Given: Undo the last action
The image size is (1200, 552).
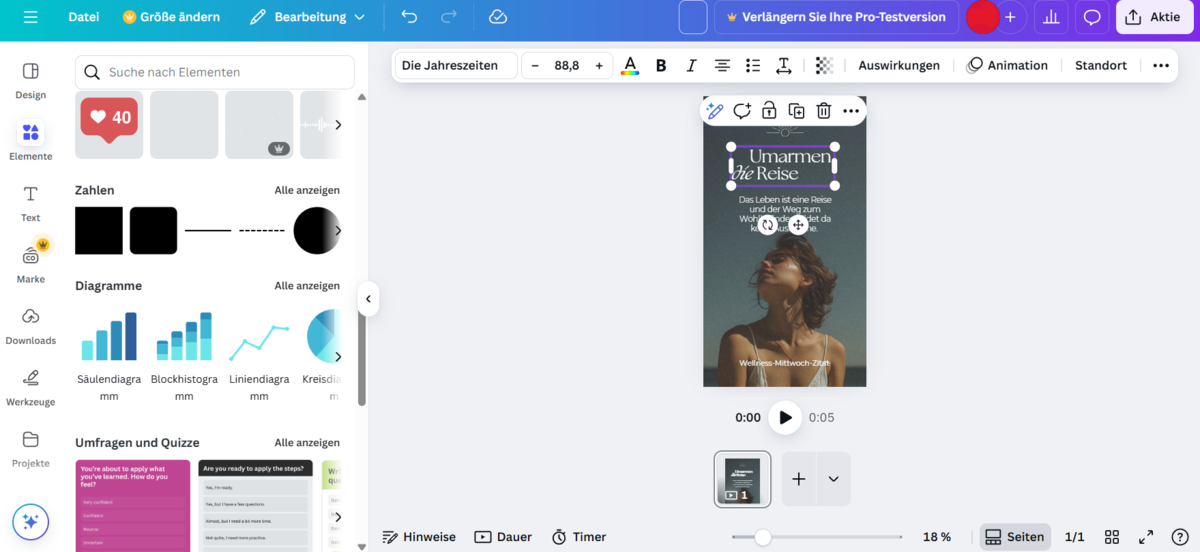Looking at the screenshot, I should pyautogui.click(x=409, y=17).
